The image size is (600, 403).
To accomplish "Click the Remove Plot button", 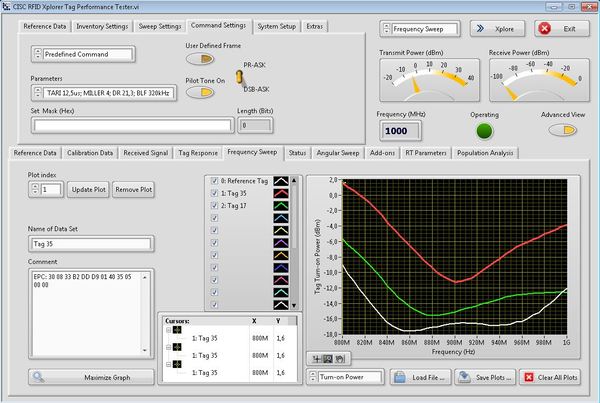I will pos(132,189).
